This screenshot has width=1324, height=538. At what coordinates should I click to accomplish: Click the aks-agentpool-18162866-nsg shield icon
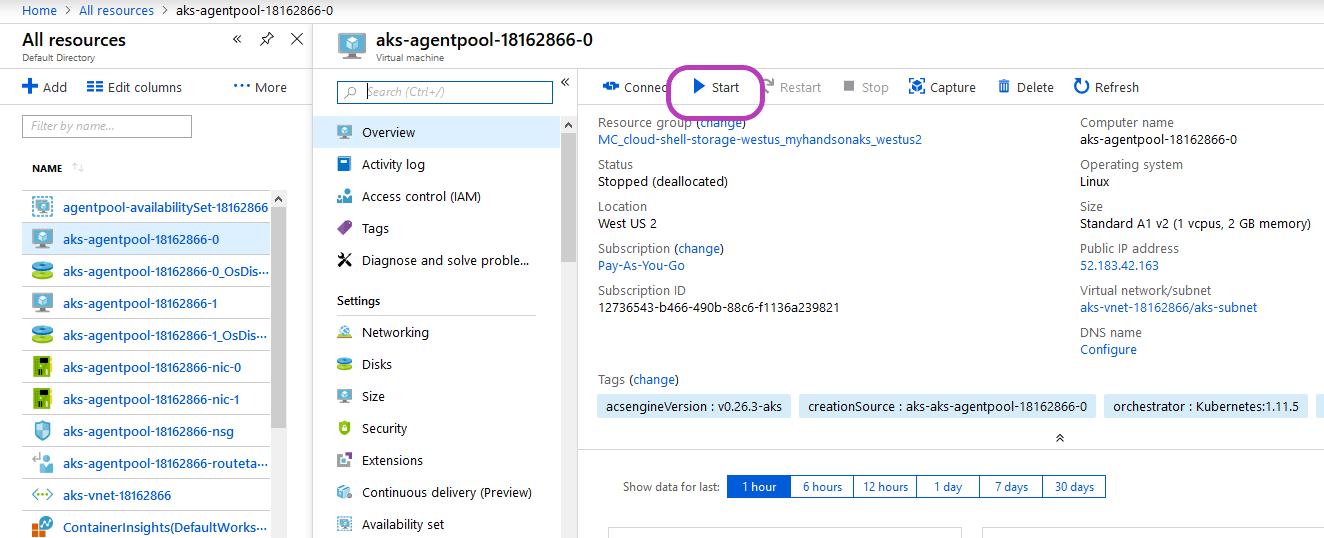click(x=42, y=431)
